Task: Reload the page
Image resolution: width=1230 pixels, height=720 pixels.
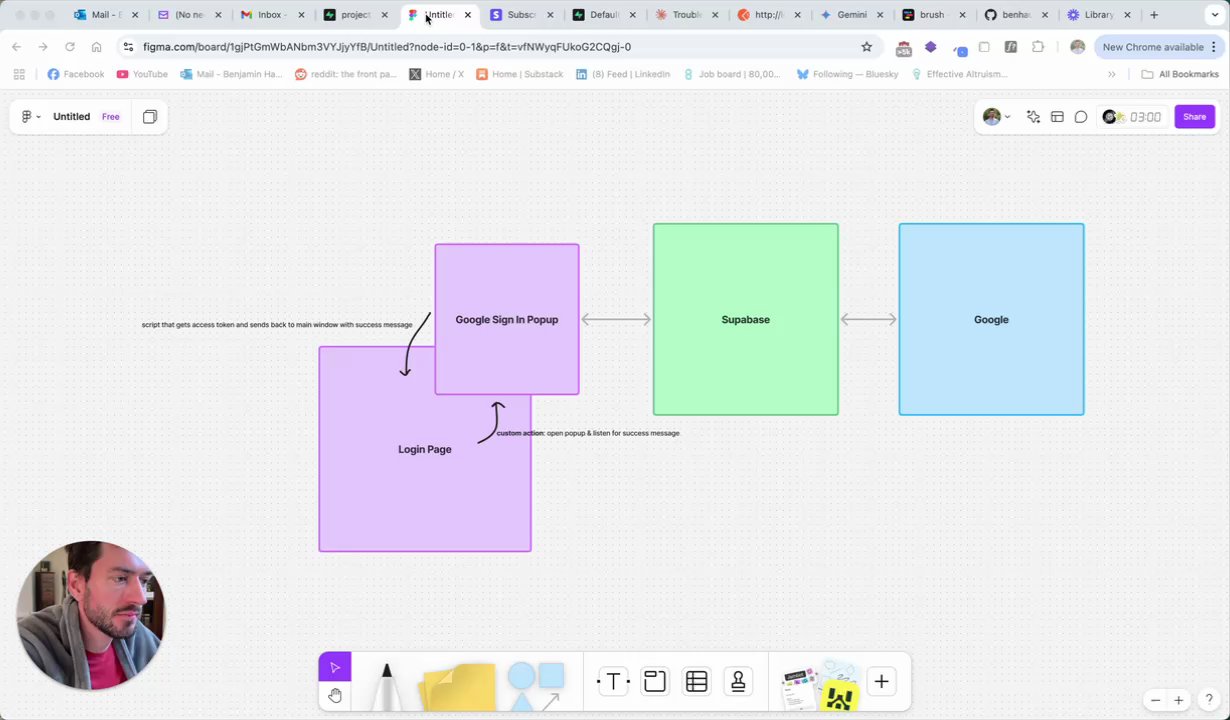Action: [70, 47]
